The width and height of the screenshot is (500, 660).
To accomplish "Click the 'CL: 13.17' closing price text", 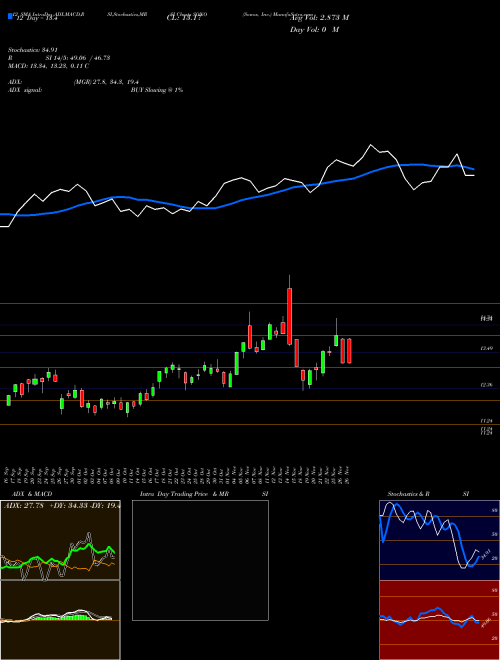I will point(186,18).
